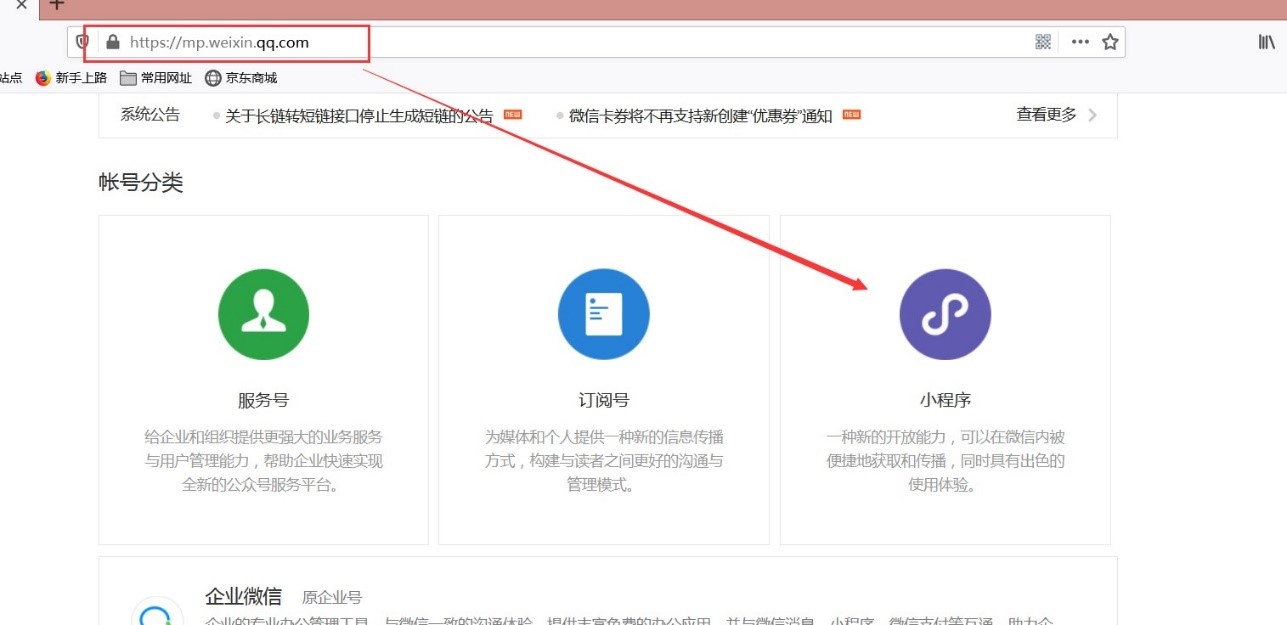Open the 微信卡券 优惠券 announcement
The width and height of the screenshot is (1287, 625).
coord(700,116)
